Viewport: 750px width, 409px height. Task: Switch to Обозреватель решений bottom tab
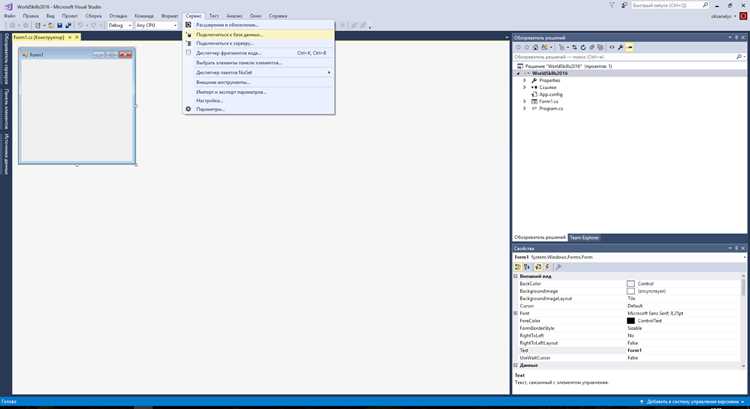tap(540, 238)
